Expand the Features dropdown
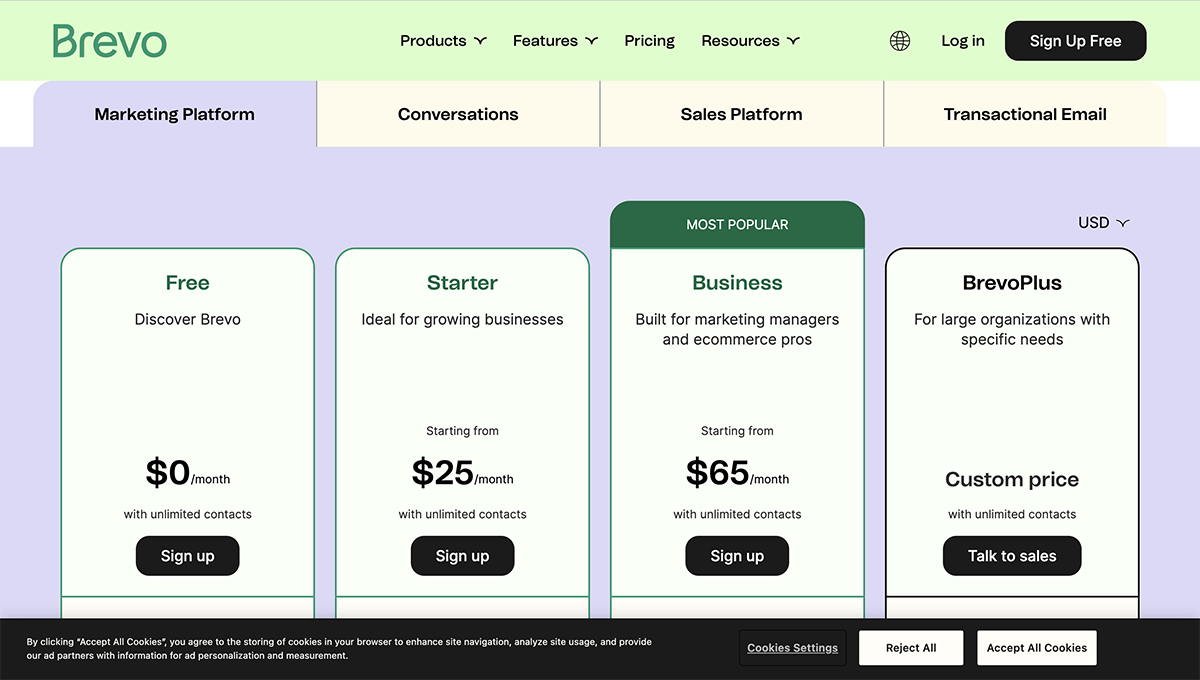The width and height of the screenshot is (1200, 680). click(554, 40)
